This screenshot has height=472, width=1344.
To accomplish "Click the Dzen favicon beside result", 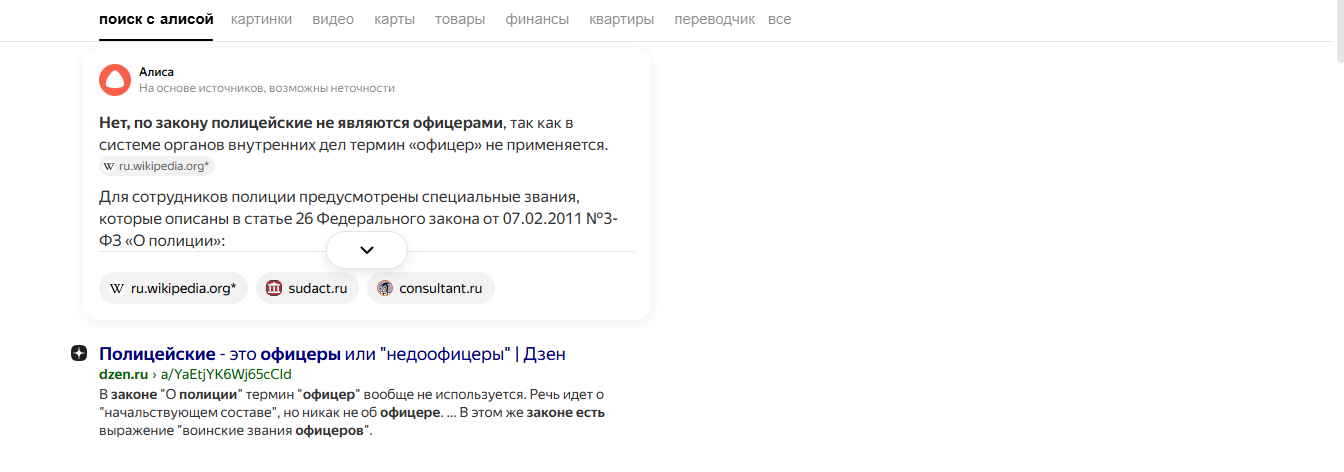I will pos(79,354).
